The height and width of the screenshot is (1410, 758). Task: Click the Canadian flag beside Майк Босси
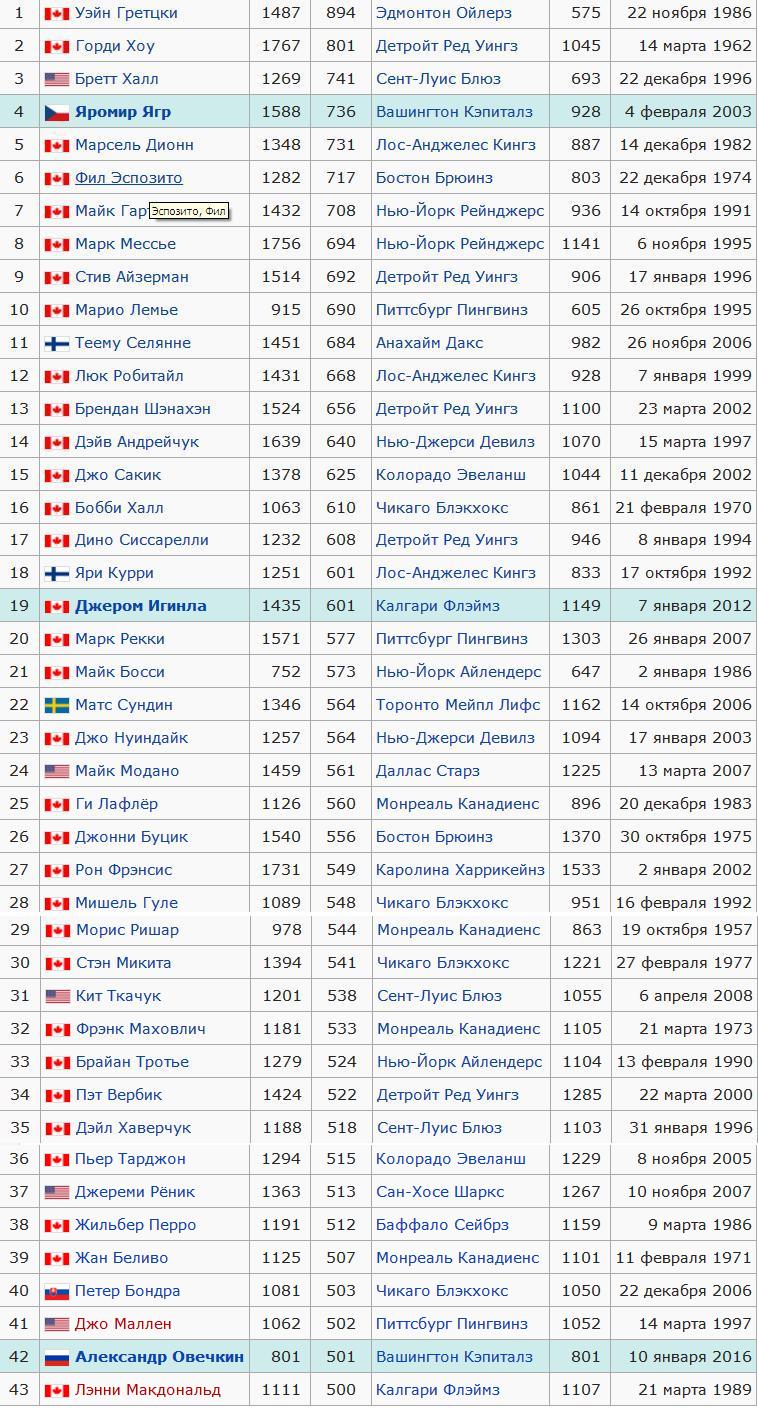[57, 672]
